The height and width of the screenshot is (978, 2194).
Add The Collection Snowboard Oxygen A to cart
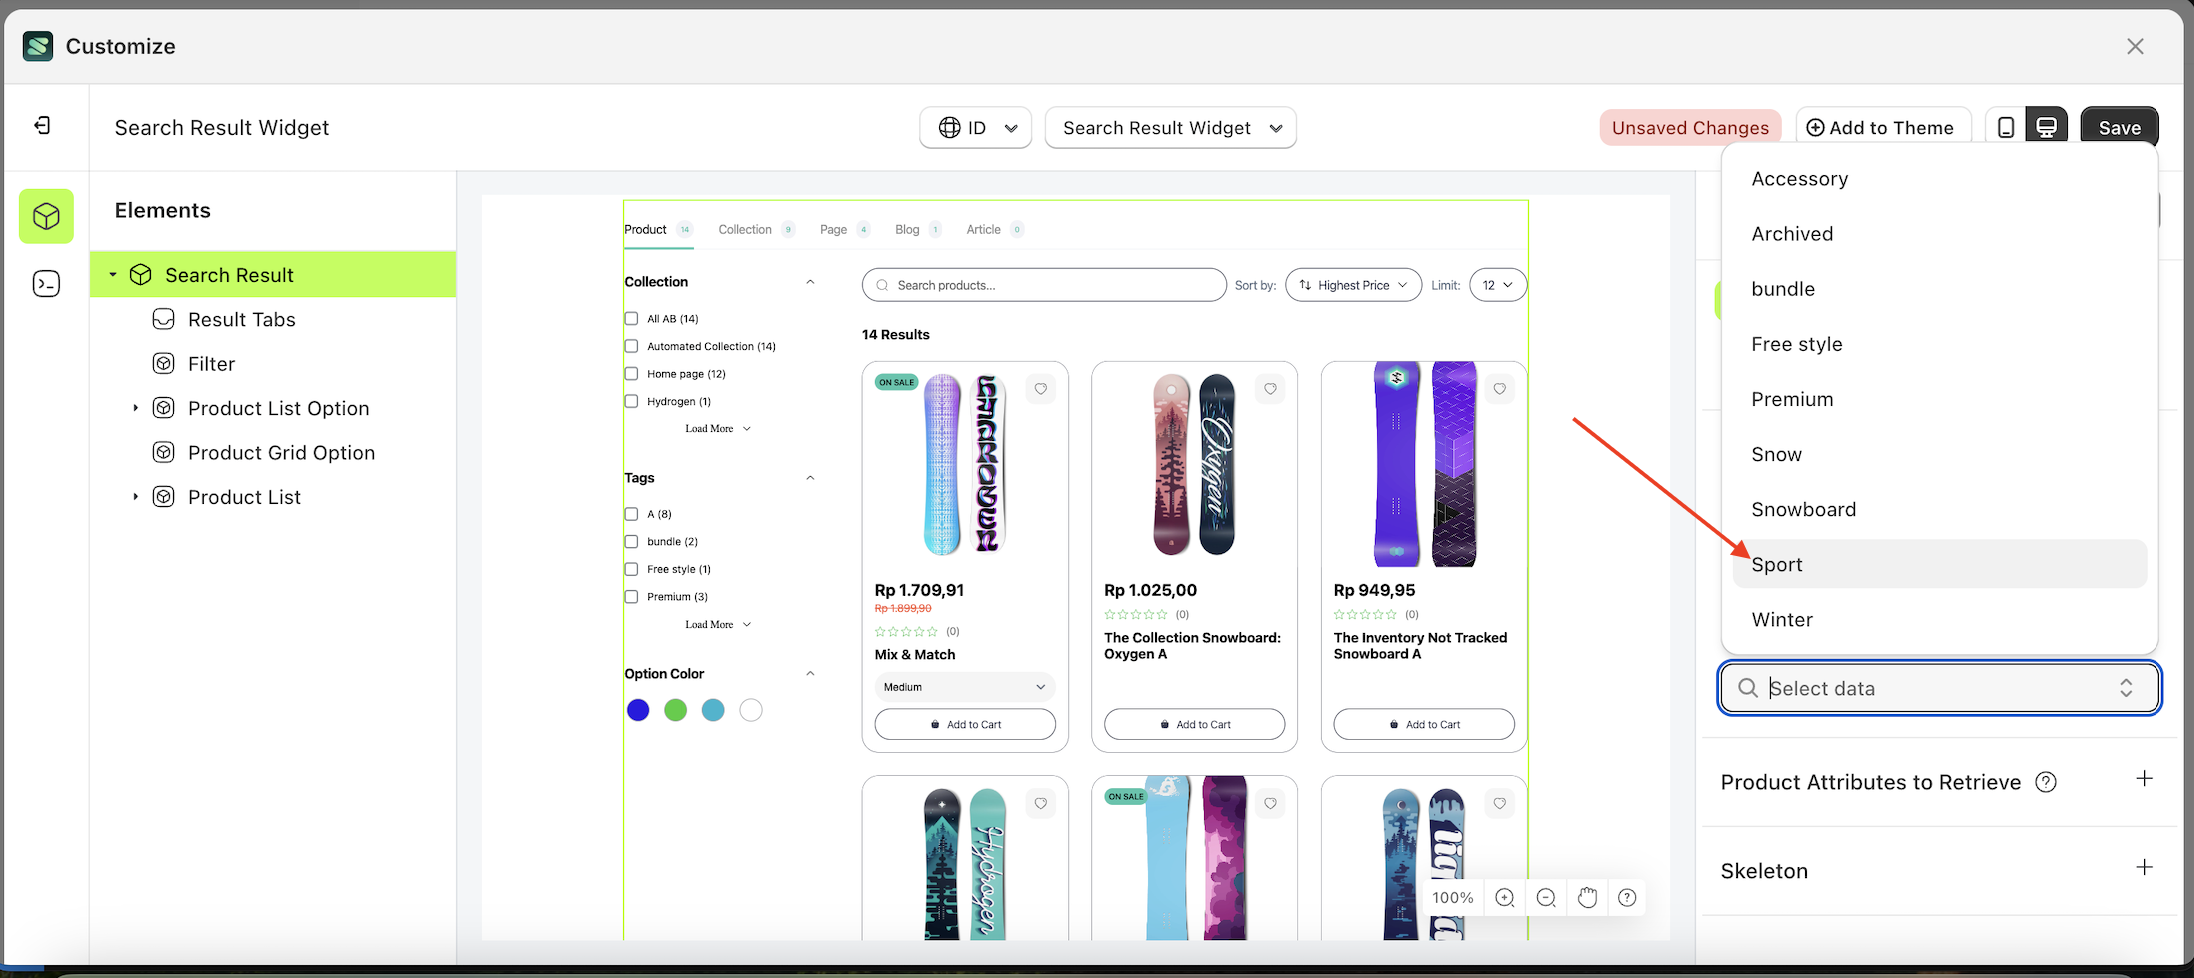1193,723
